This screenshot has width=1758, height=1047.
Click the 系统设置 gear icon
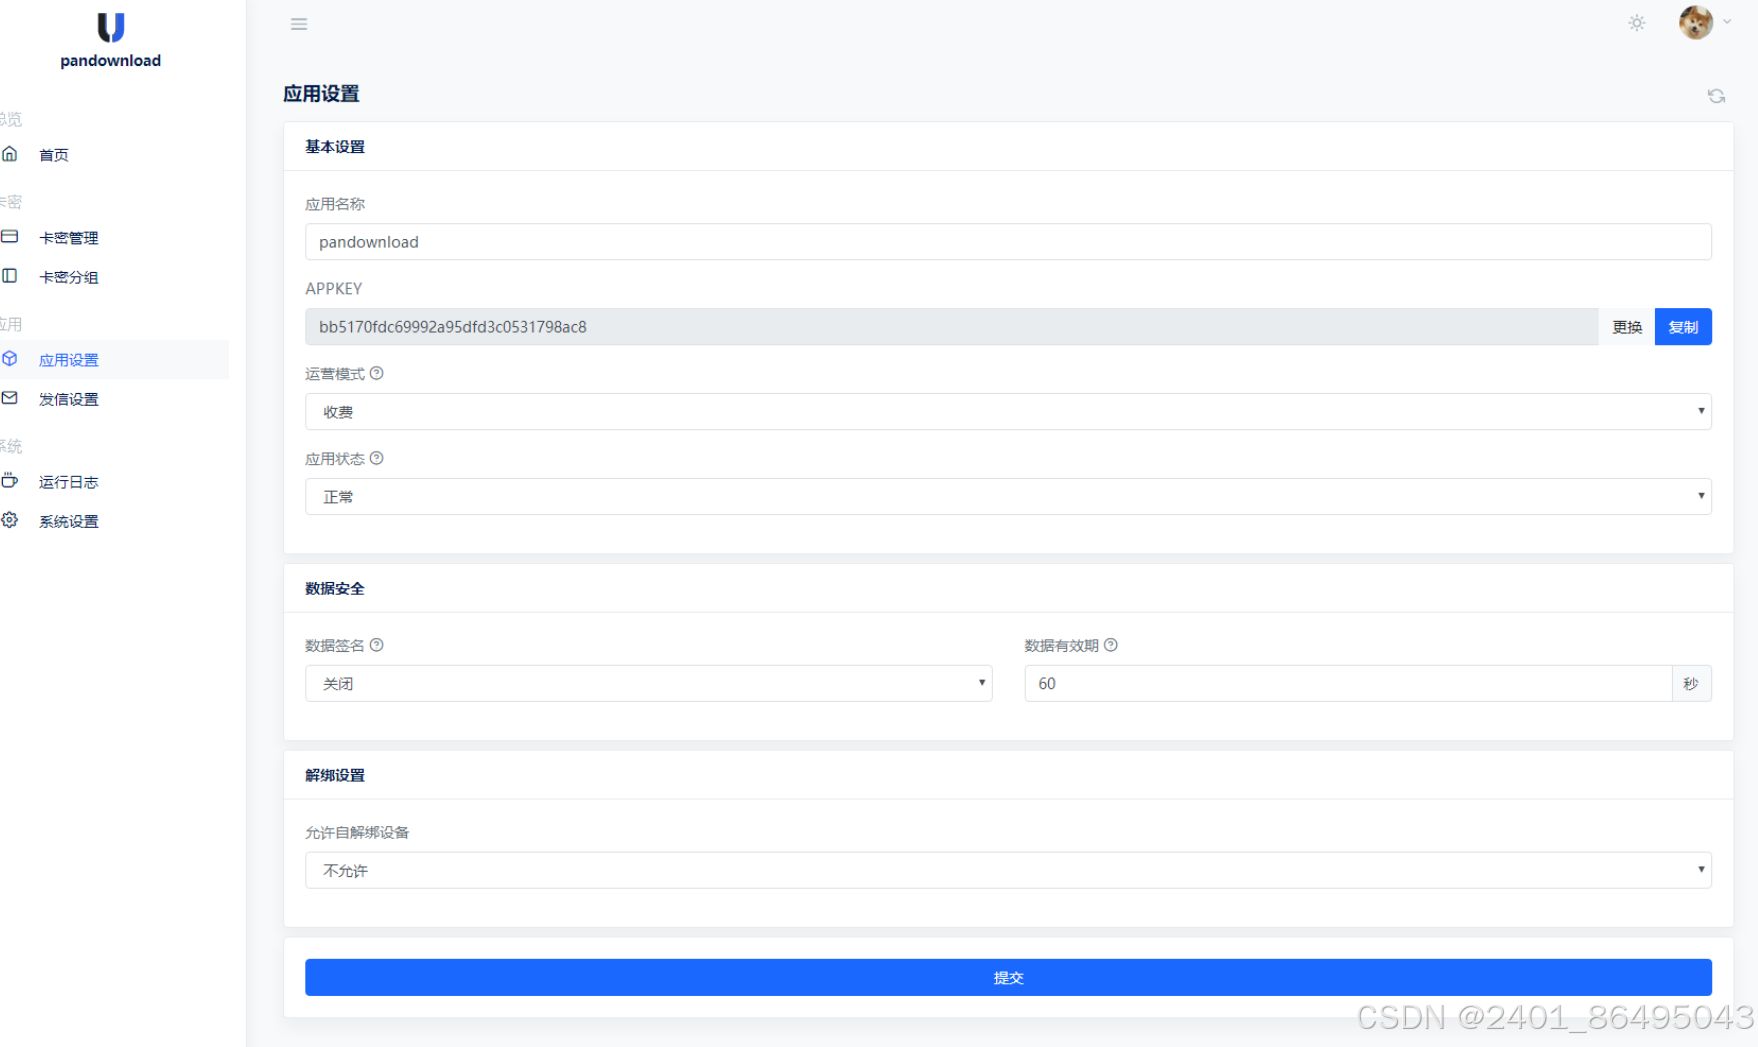tap(10, 520)
